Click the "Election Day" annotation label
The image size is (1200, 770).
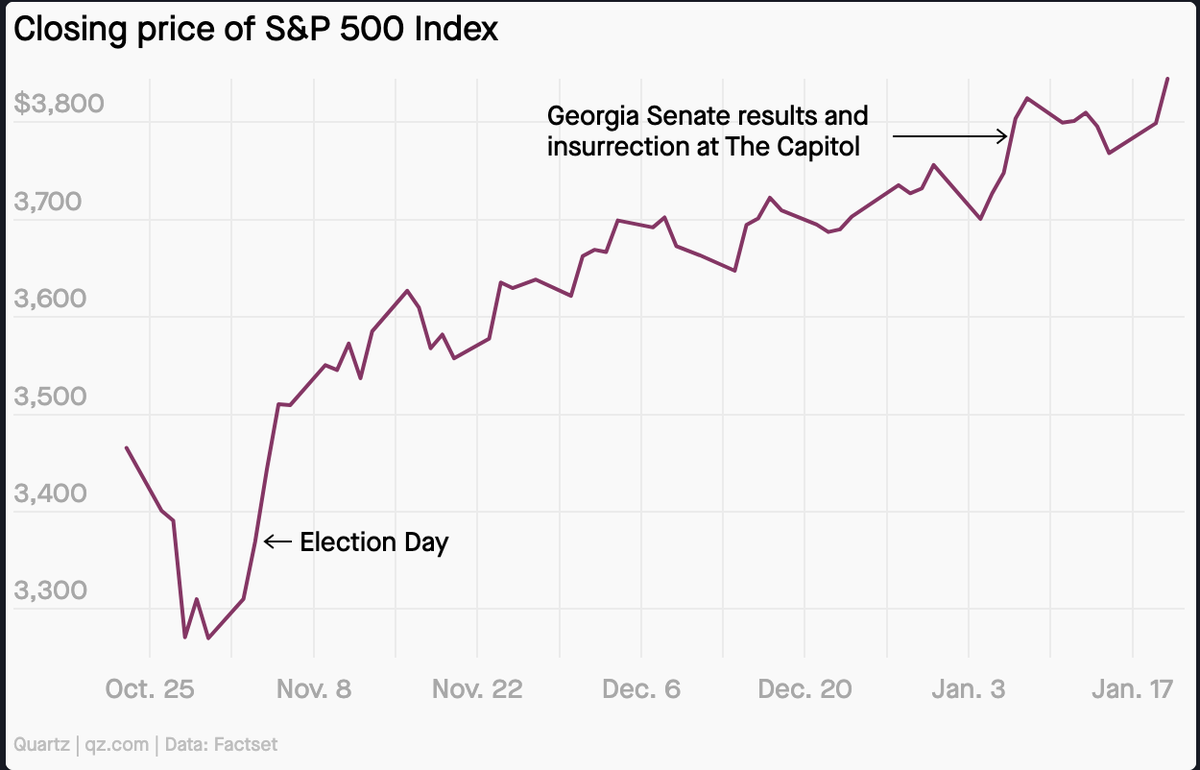374,542
